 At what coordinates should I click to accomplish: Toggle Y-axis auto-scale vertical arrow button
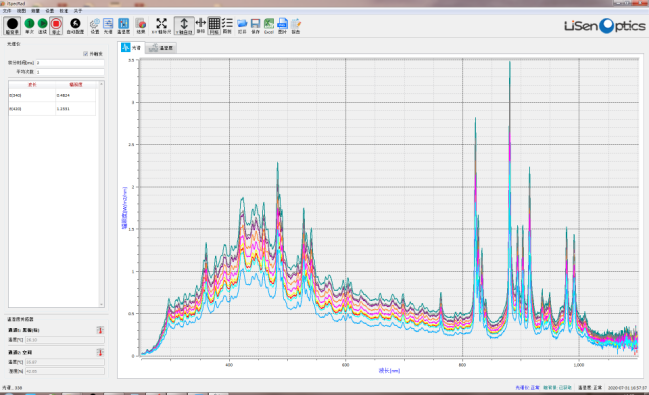(x=184, y=25)
